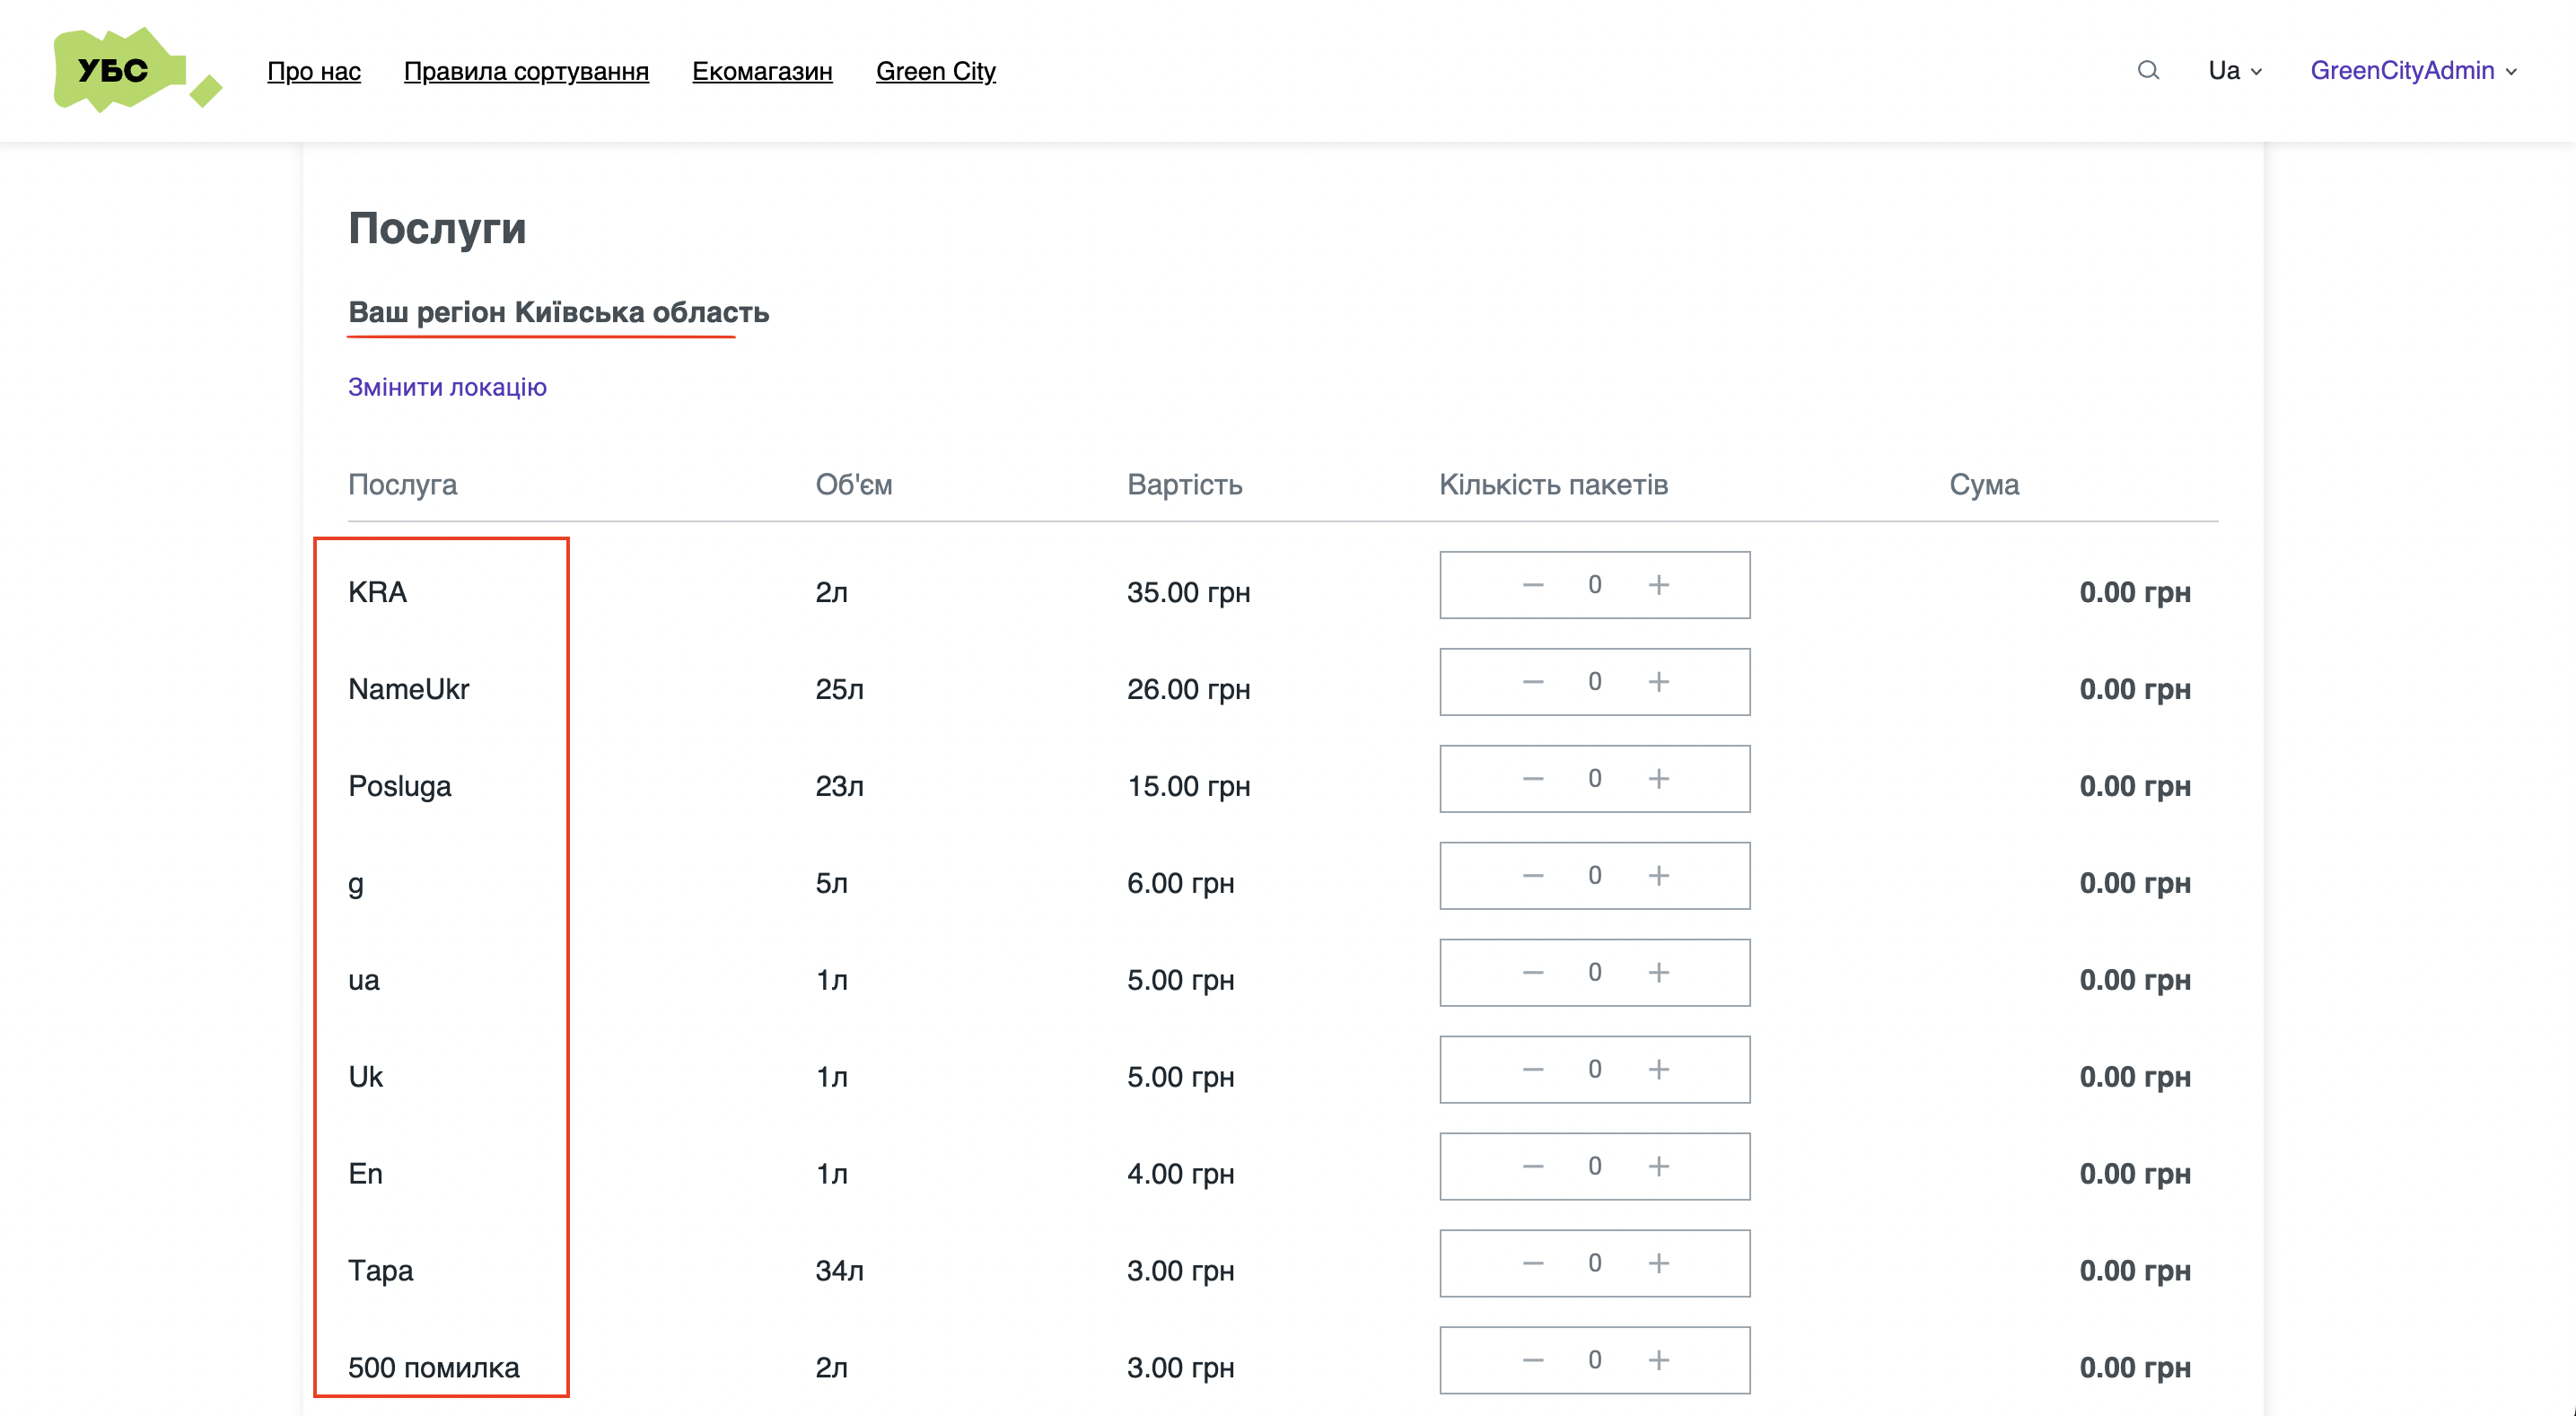Image resolution: width=2576 pixels, height=1416 pixels.
Task: Click the quantity input on Tapa row
Action: pyautogui.click(x=1594, y=1263)
